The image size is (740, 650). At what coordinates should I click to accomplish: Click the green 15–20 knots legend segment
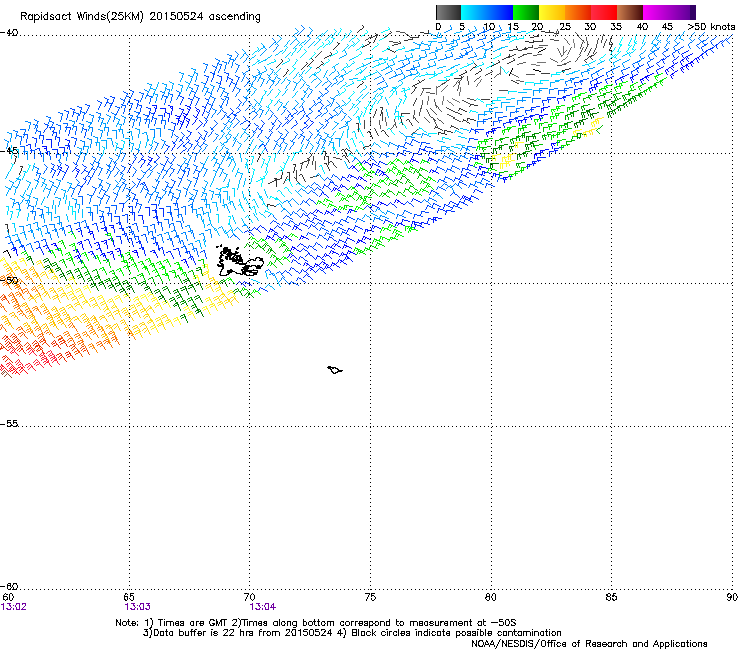526,12
